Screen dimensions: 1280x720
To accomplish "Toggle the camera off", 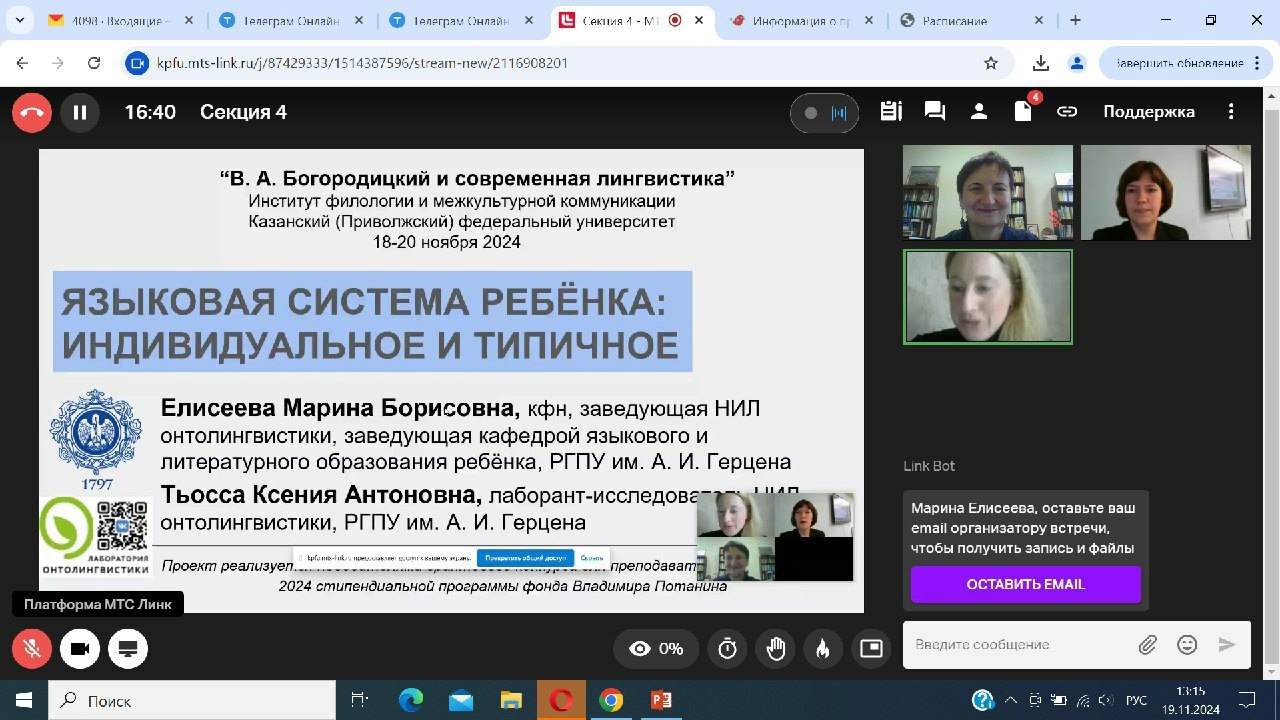I will 80,648.
